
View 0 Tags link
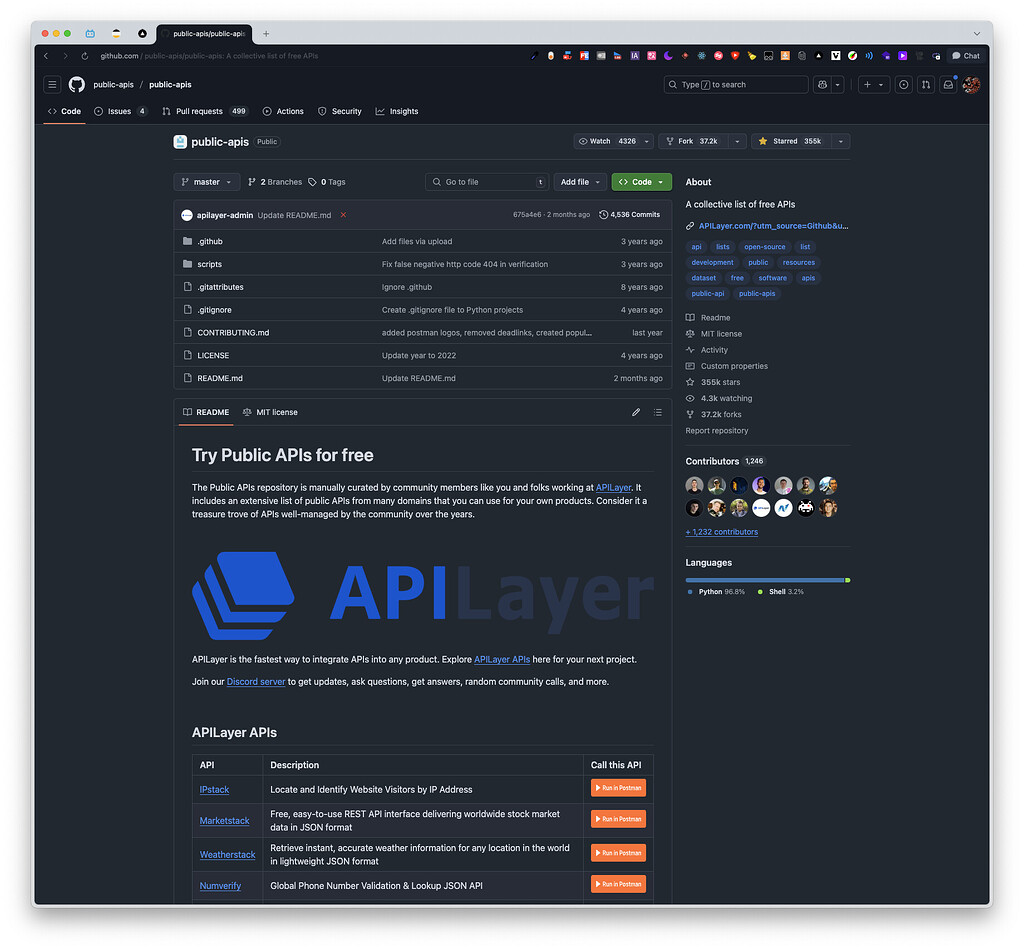tap(327, 182)
